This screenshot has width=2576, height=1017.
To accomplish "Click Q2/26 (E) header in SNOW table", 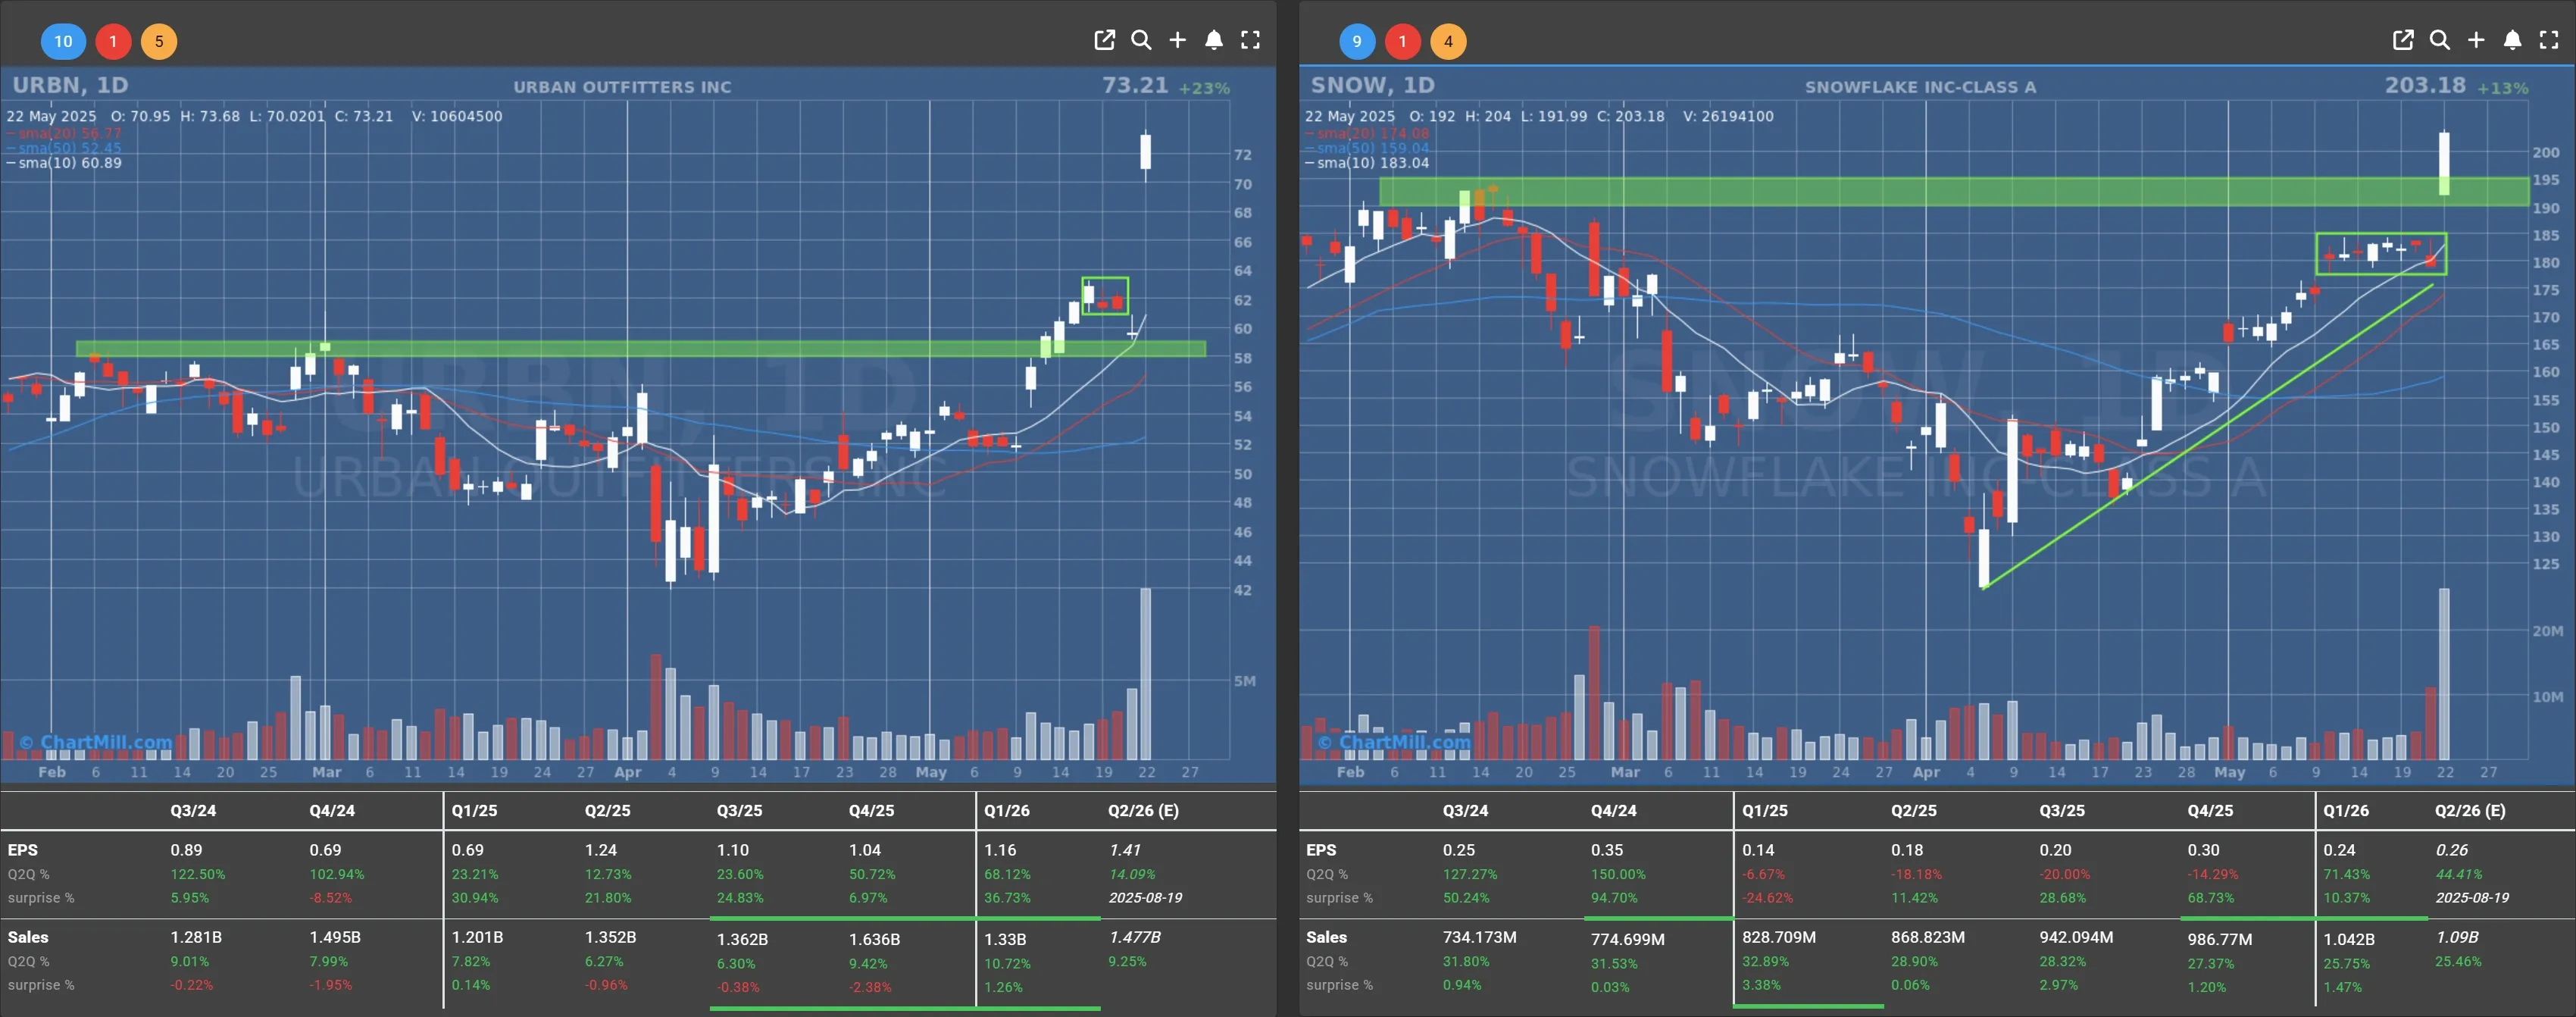I will click(2470, 811).
